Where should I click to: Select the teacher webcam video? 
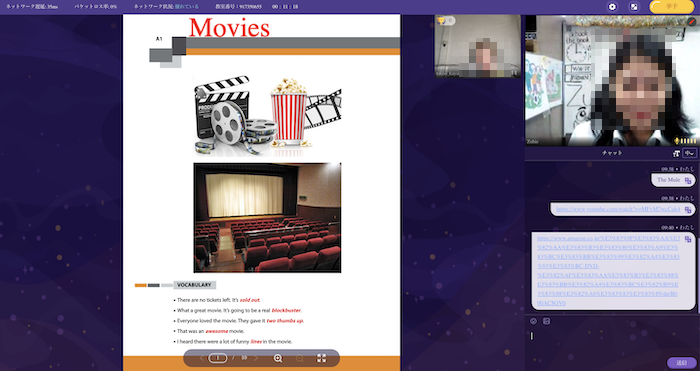point(612,80)
